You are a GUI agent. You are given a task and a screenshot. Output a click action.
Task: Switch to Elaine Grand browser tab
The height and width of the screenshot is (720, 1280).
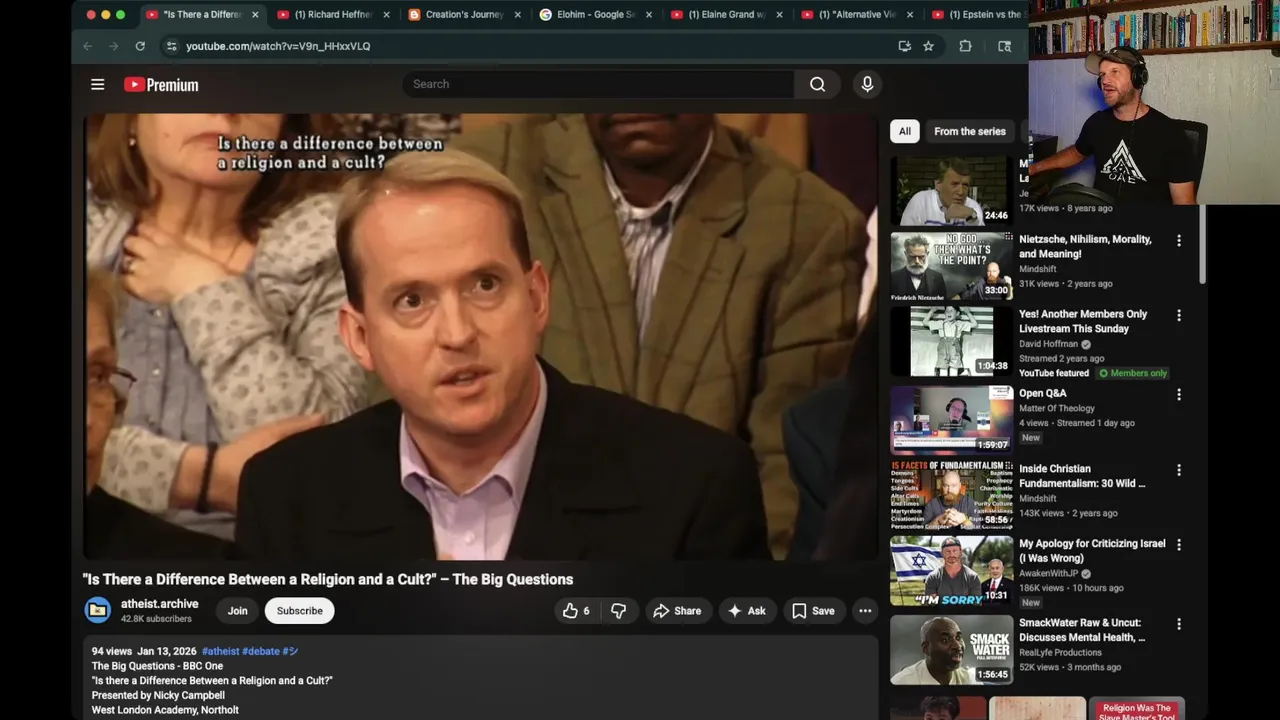click(x=727, y=15)
